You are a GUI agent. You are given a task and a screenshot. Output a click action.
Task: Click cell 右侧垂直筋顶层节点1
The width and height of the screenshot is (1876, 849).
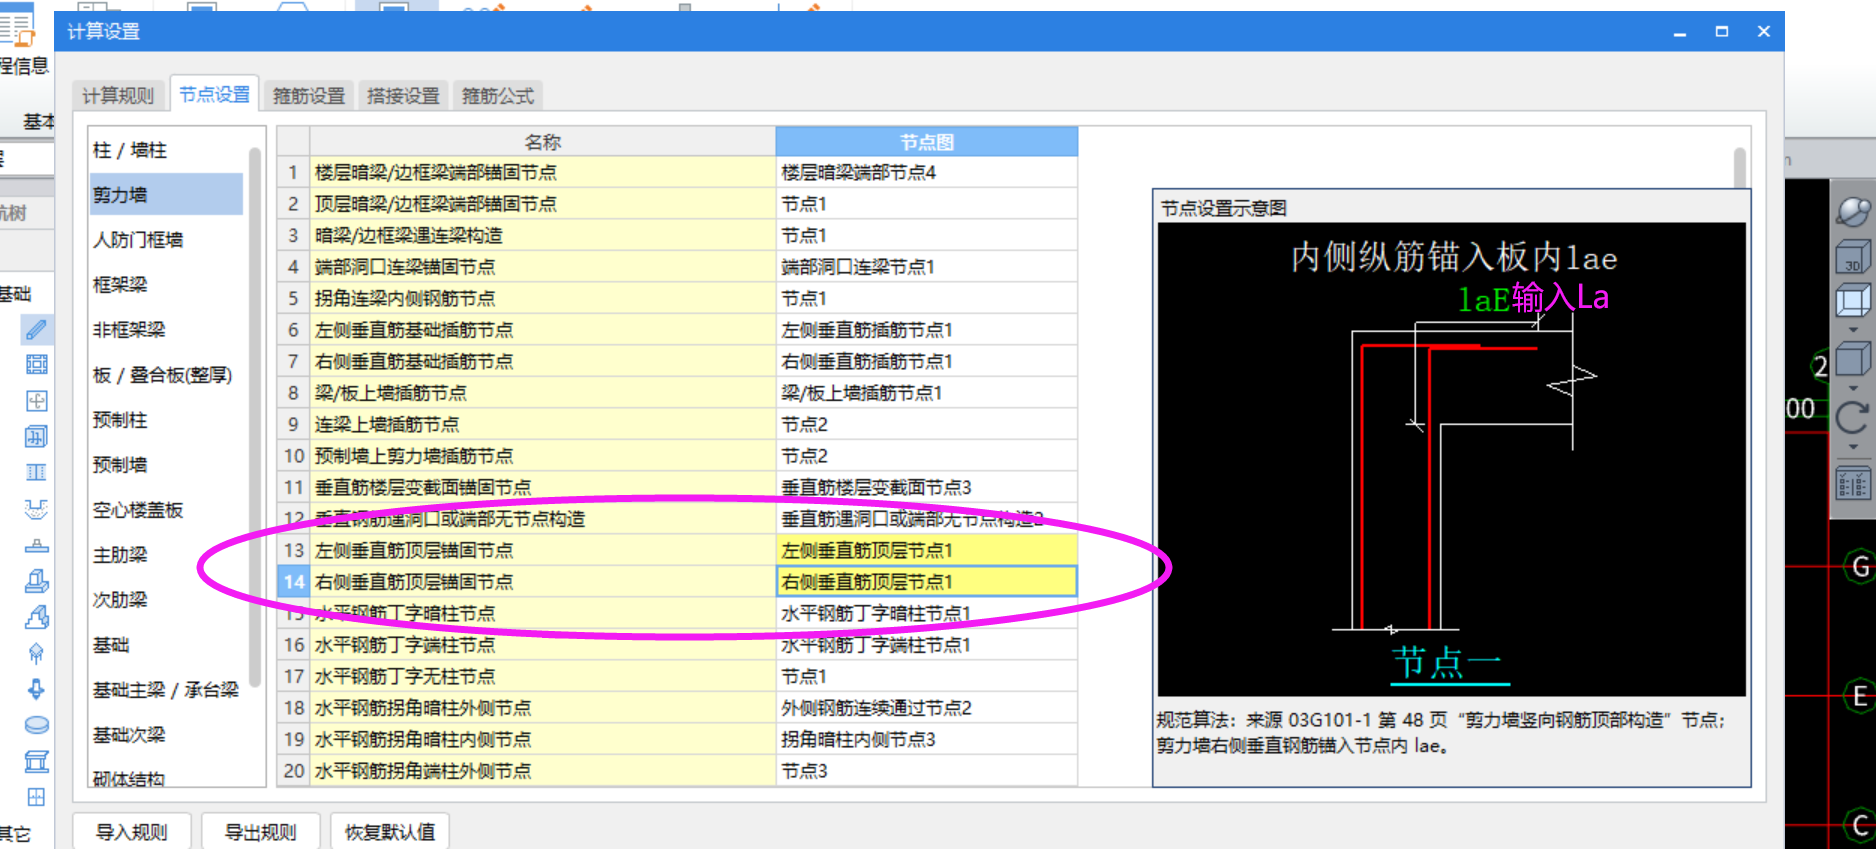(927, 582)
